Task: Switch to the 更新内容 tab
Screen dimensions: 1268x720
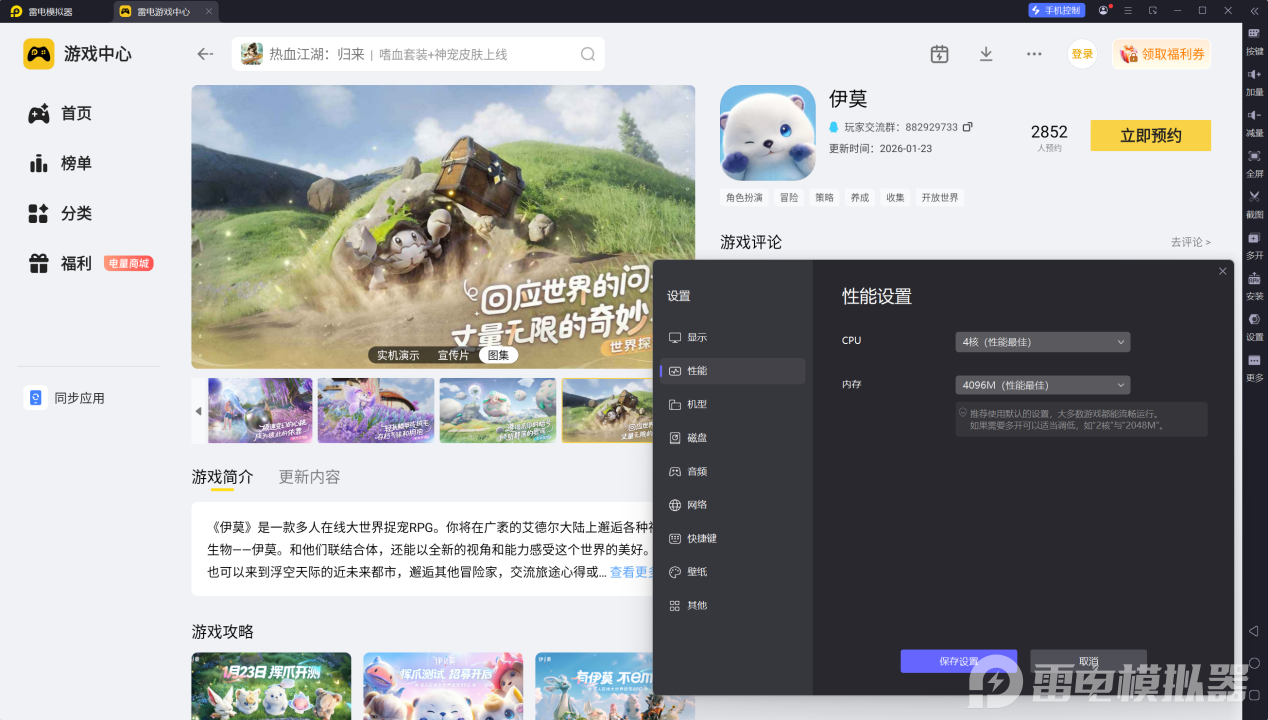Action: (x=309, y=477)
